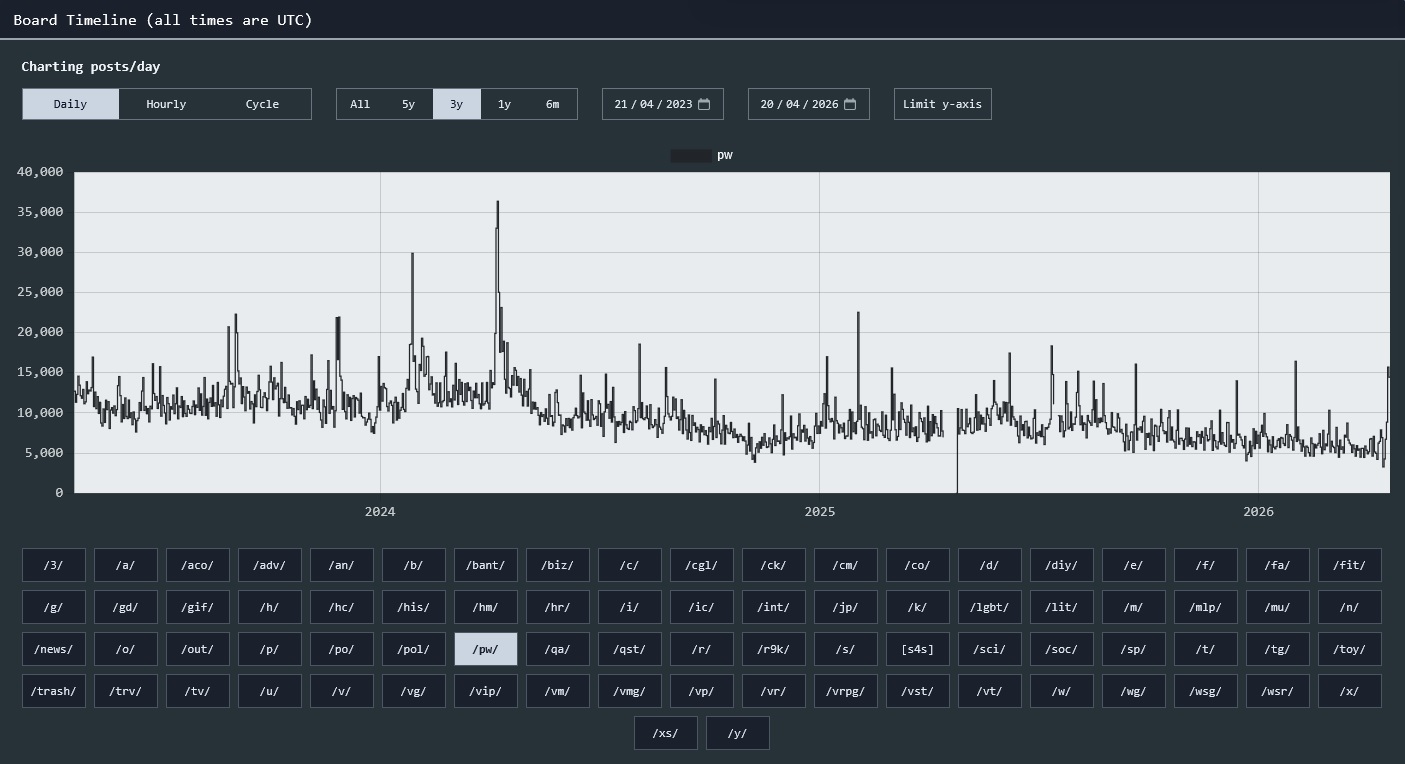The image size is (1405, 764).
Task: Load the /vg/ board data
Action: point(414,691)
